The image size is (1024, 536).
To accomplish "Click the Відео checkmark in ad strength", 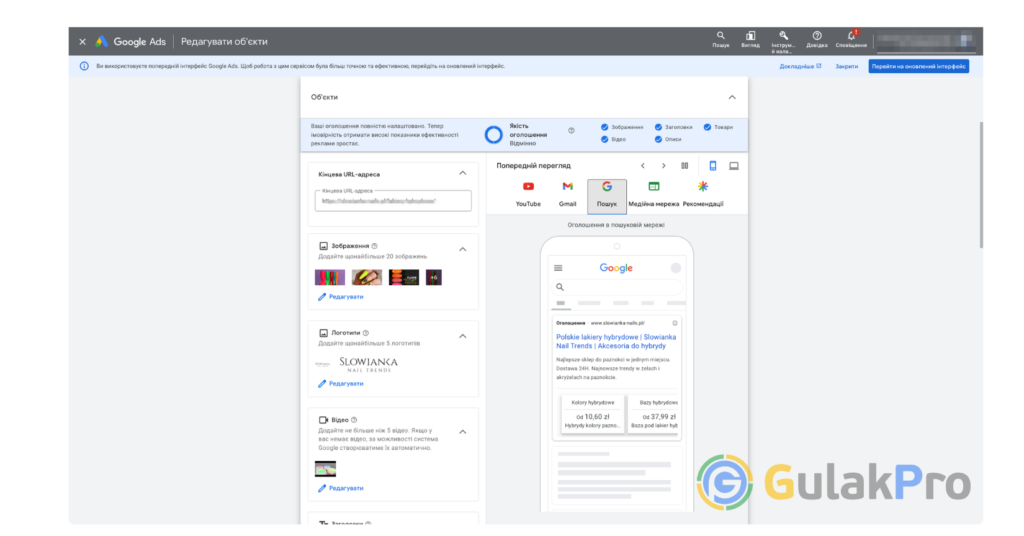I will click(x=604, y=139).
